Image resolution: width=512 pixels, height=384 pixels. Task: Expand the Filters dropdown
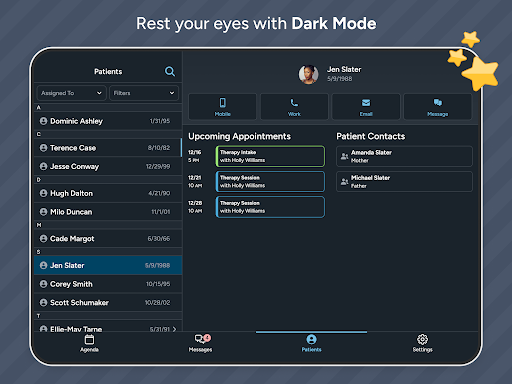144,93
